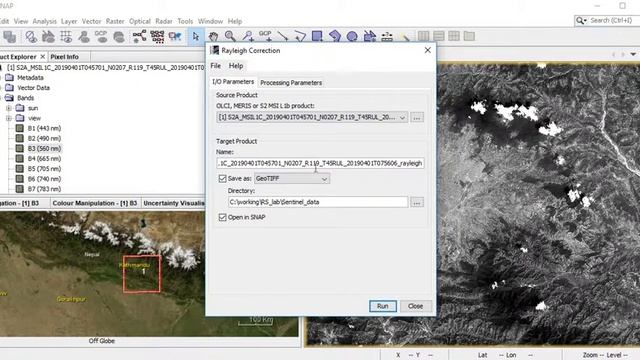640x360 pixels.
Task: Activate the hand panning tool
Action: pyautogui.click(x=213, y=36)
